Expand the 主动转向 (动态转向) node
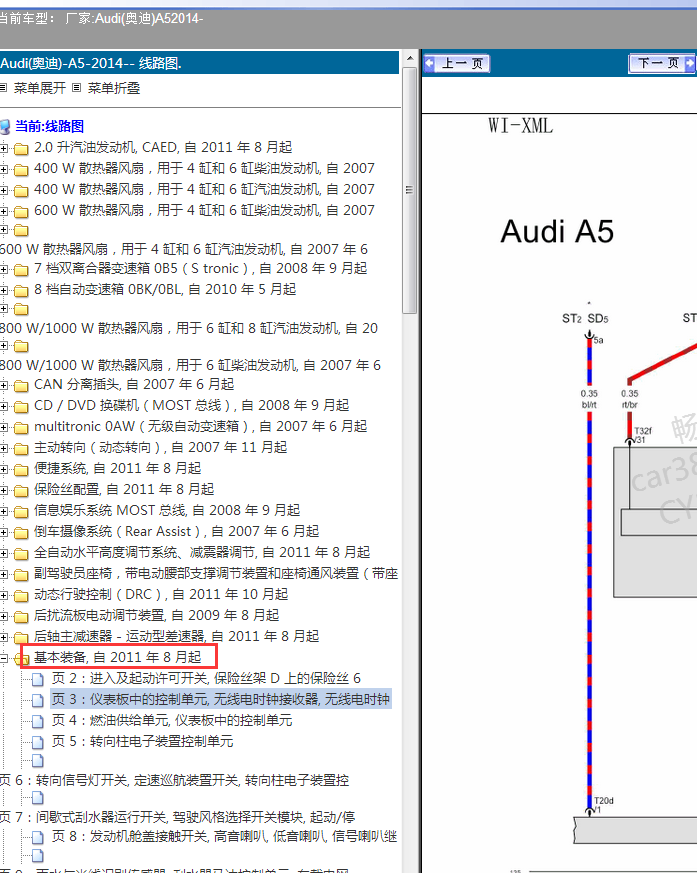The height and width of the screenshot is (873, 697). click(4, 448)
